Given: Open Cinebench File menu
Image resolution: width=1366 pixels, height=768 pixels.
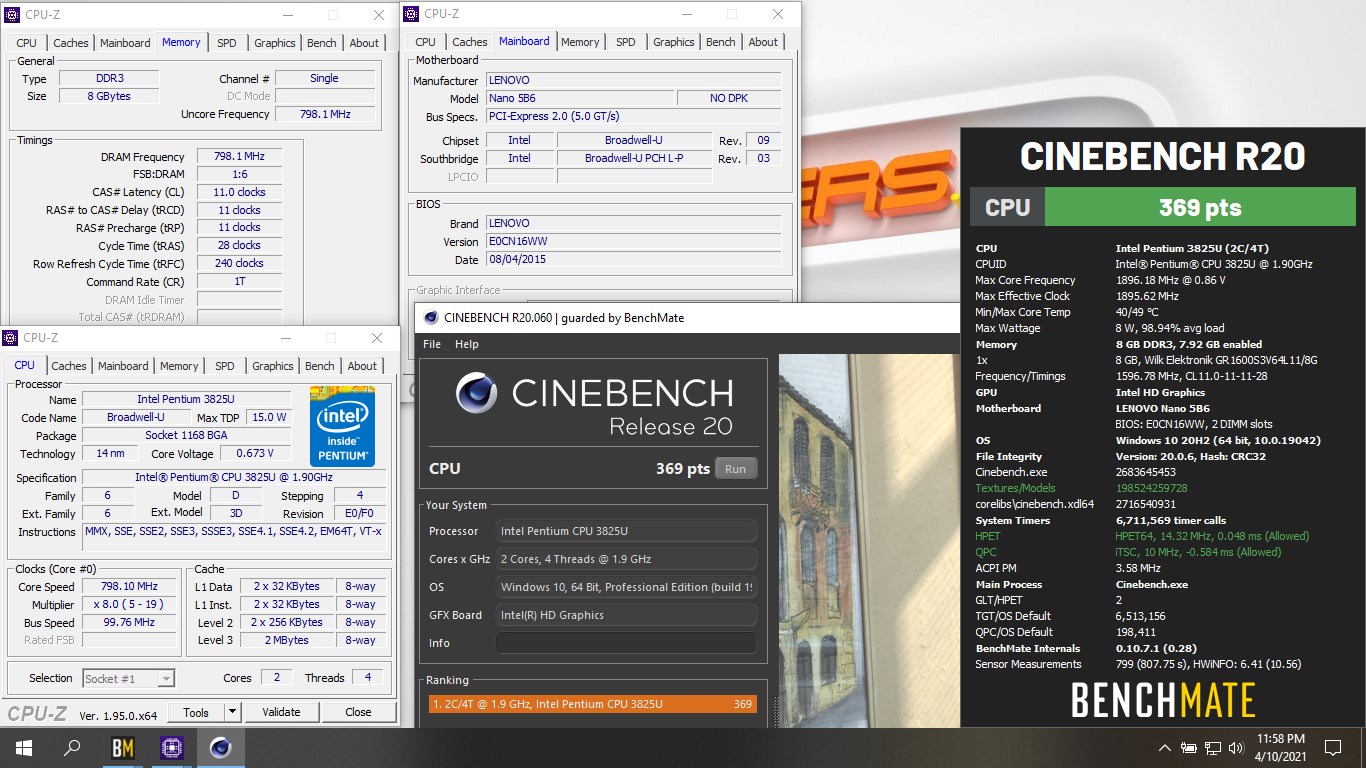Looking at the screenshot, I should click(432, 344).
